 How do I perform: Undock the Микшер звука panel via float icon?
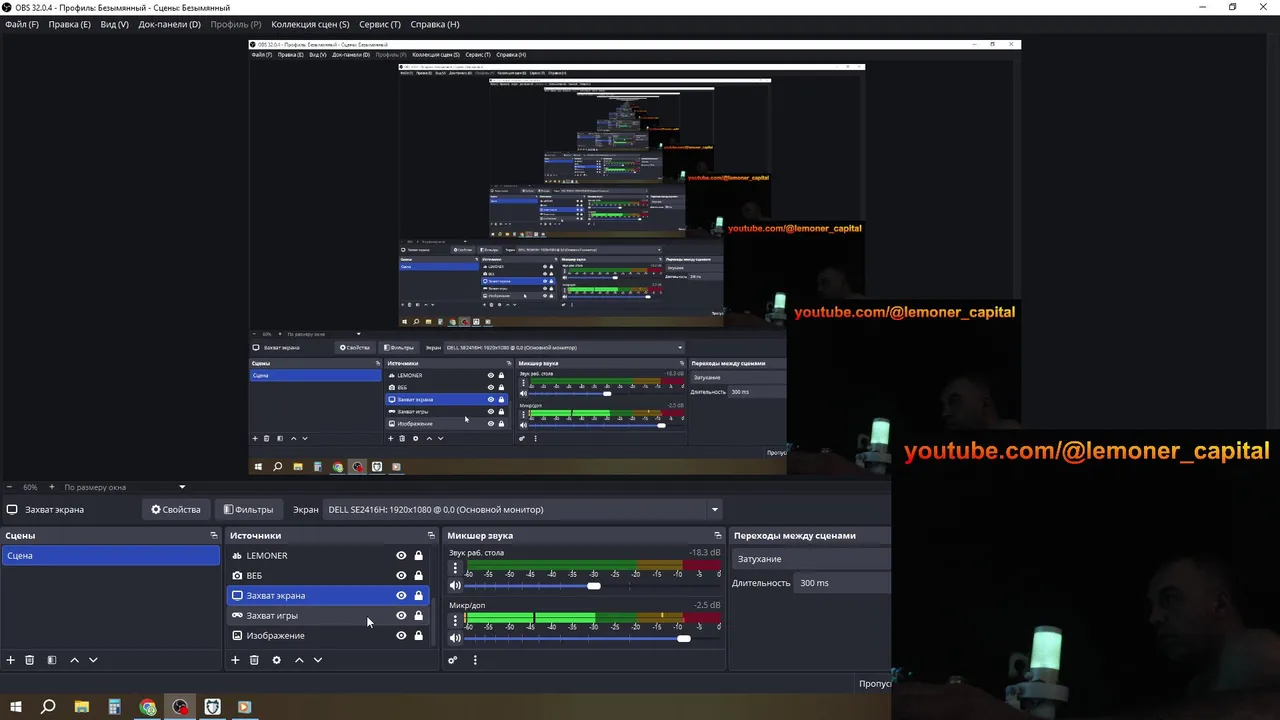click(x=717, y=536)
